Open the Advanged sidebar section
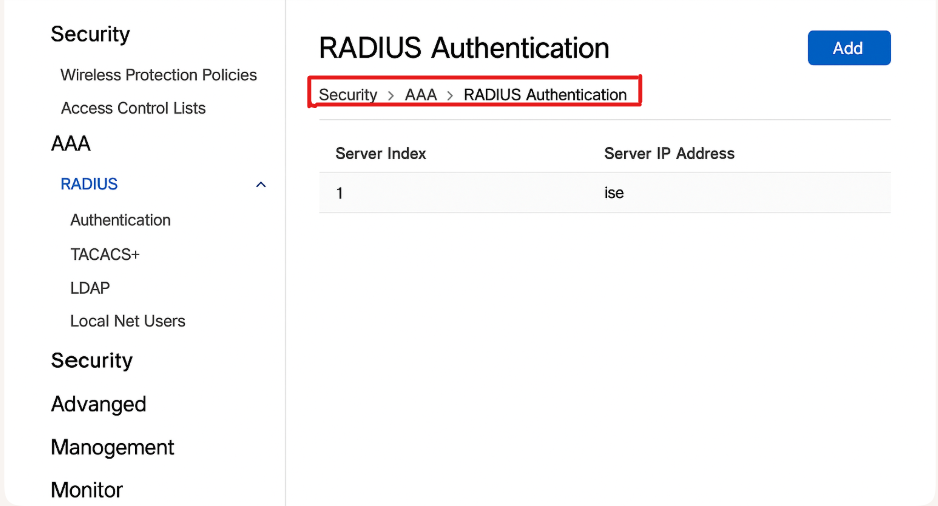This screenshot has width=938, height=506. pos(98,404)
